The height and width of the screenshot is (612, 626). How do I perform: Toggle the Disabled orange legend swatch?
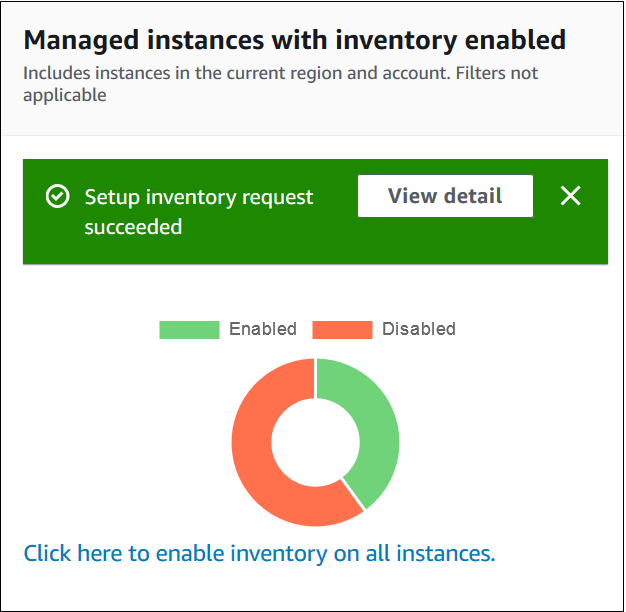pos(342,329)
